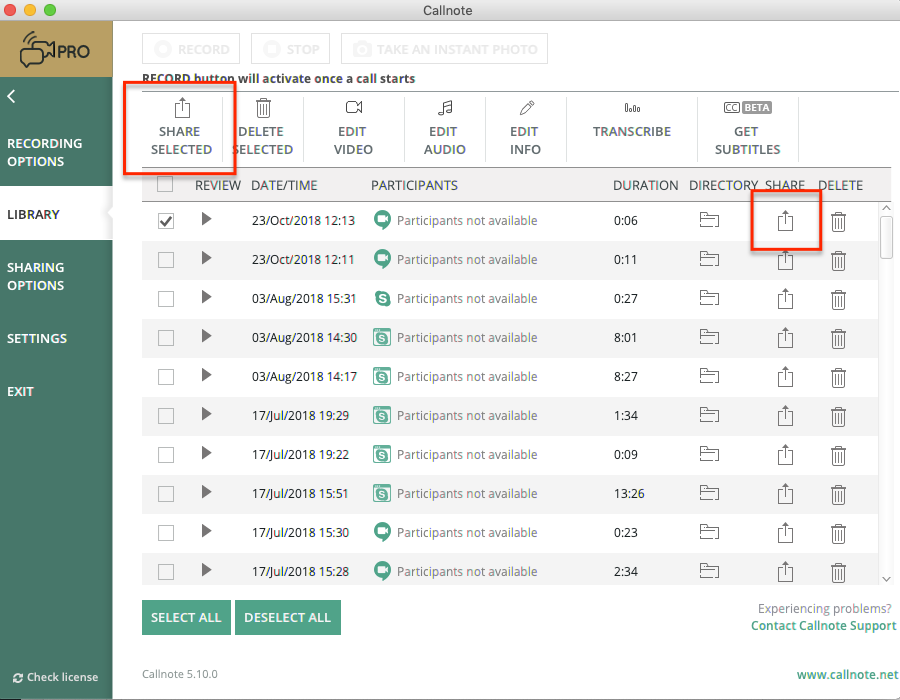
Task: Play the 23/Oct/2018 12:13 recording
Action: click(207, 219)
